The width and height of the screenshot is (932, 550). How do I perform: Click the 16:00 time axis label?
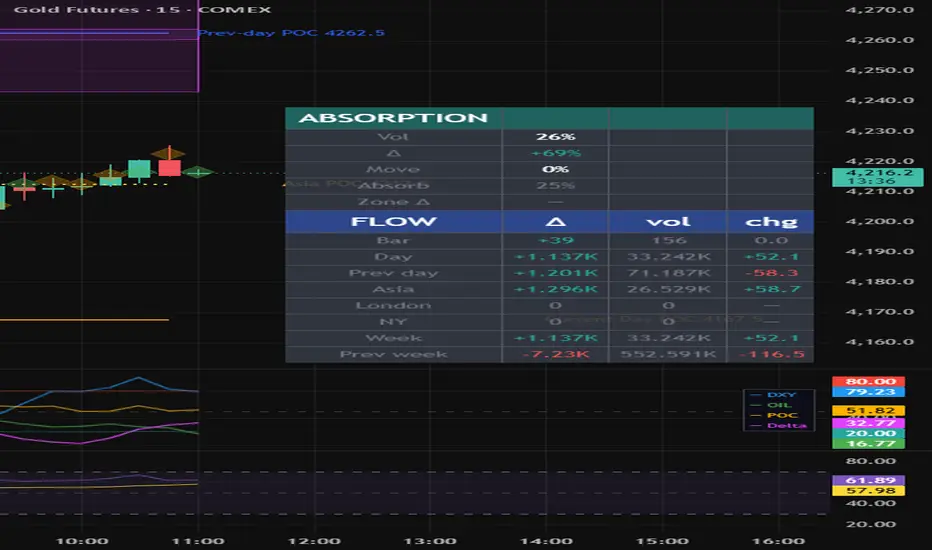[x=779, y=541]
